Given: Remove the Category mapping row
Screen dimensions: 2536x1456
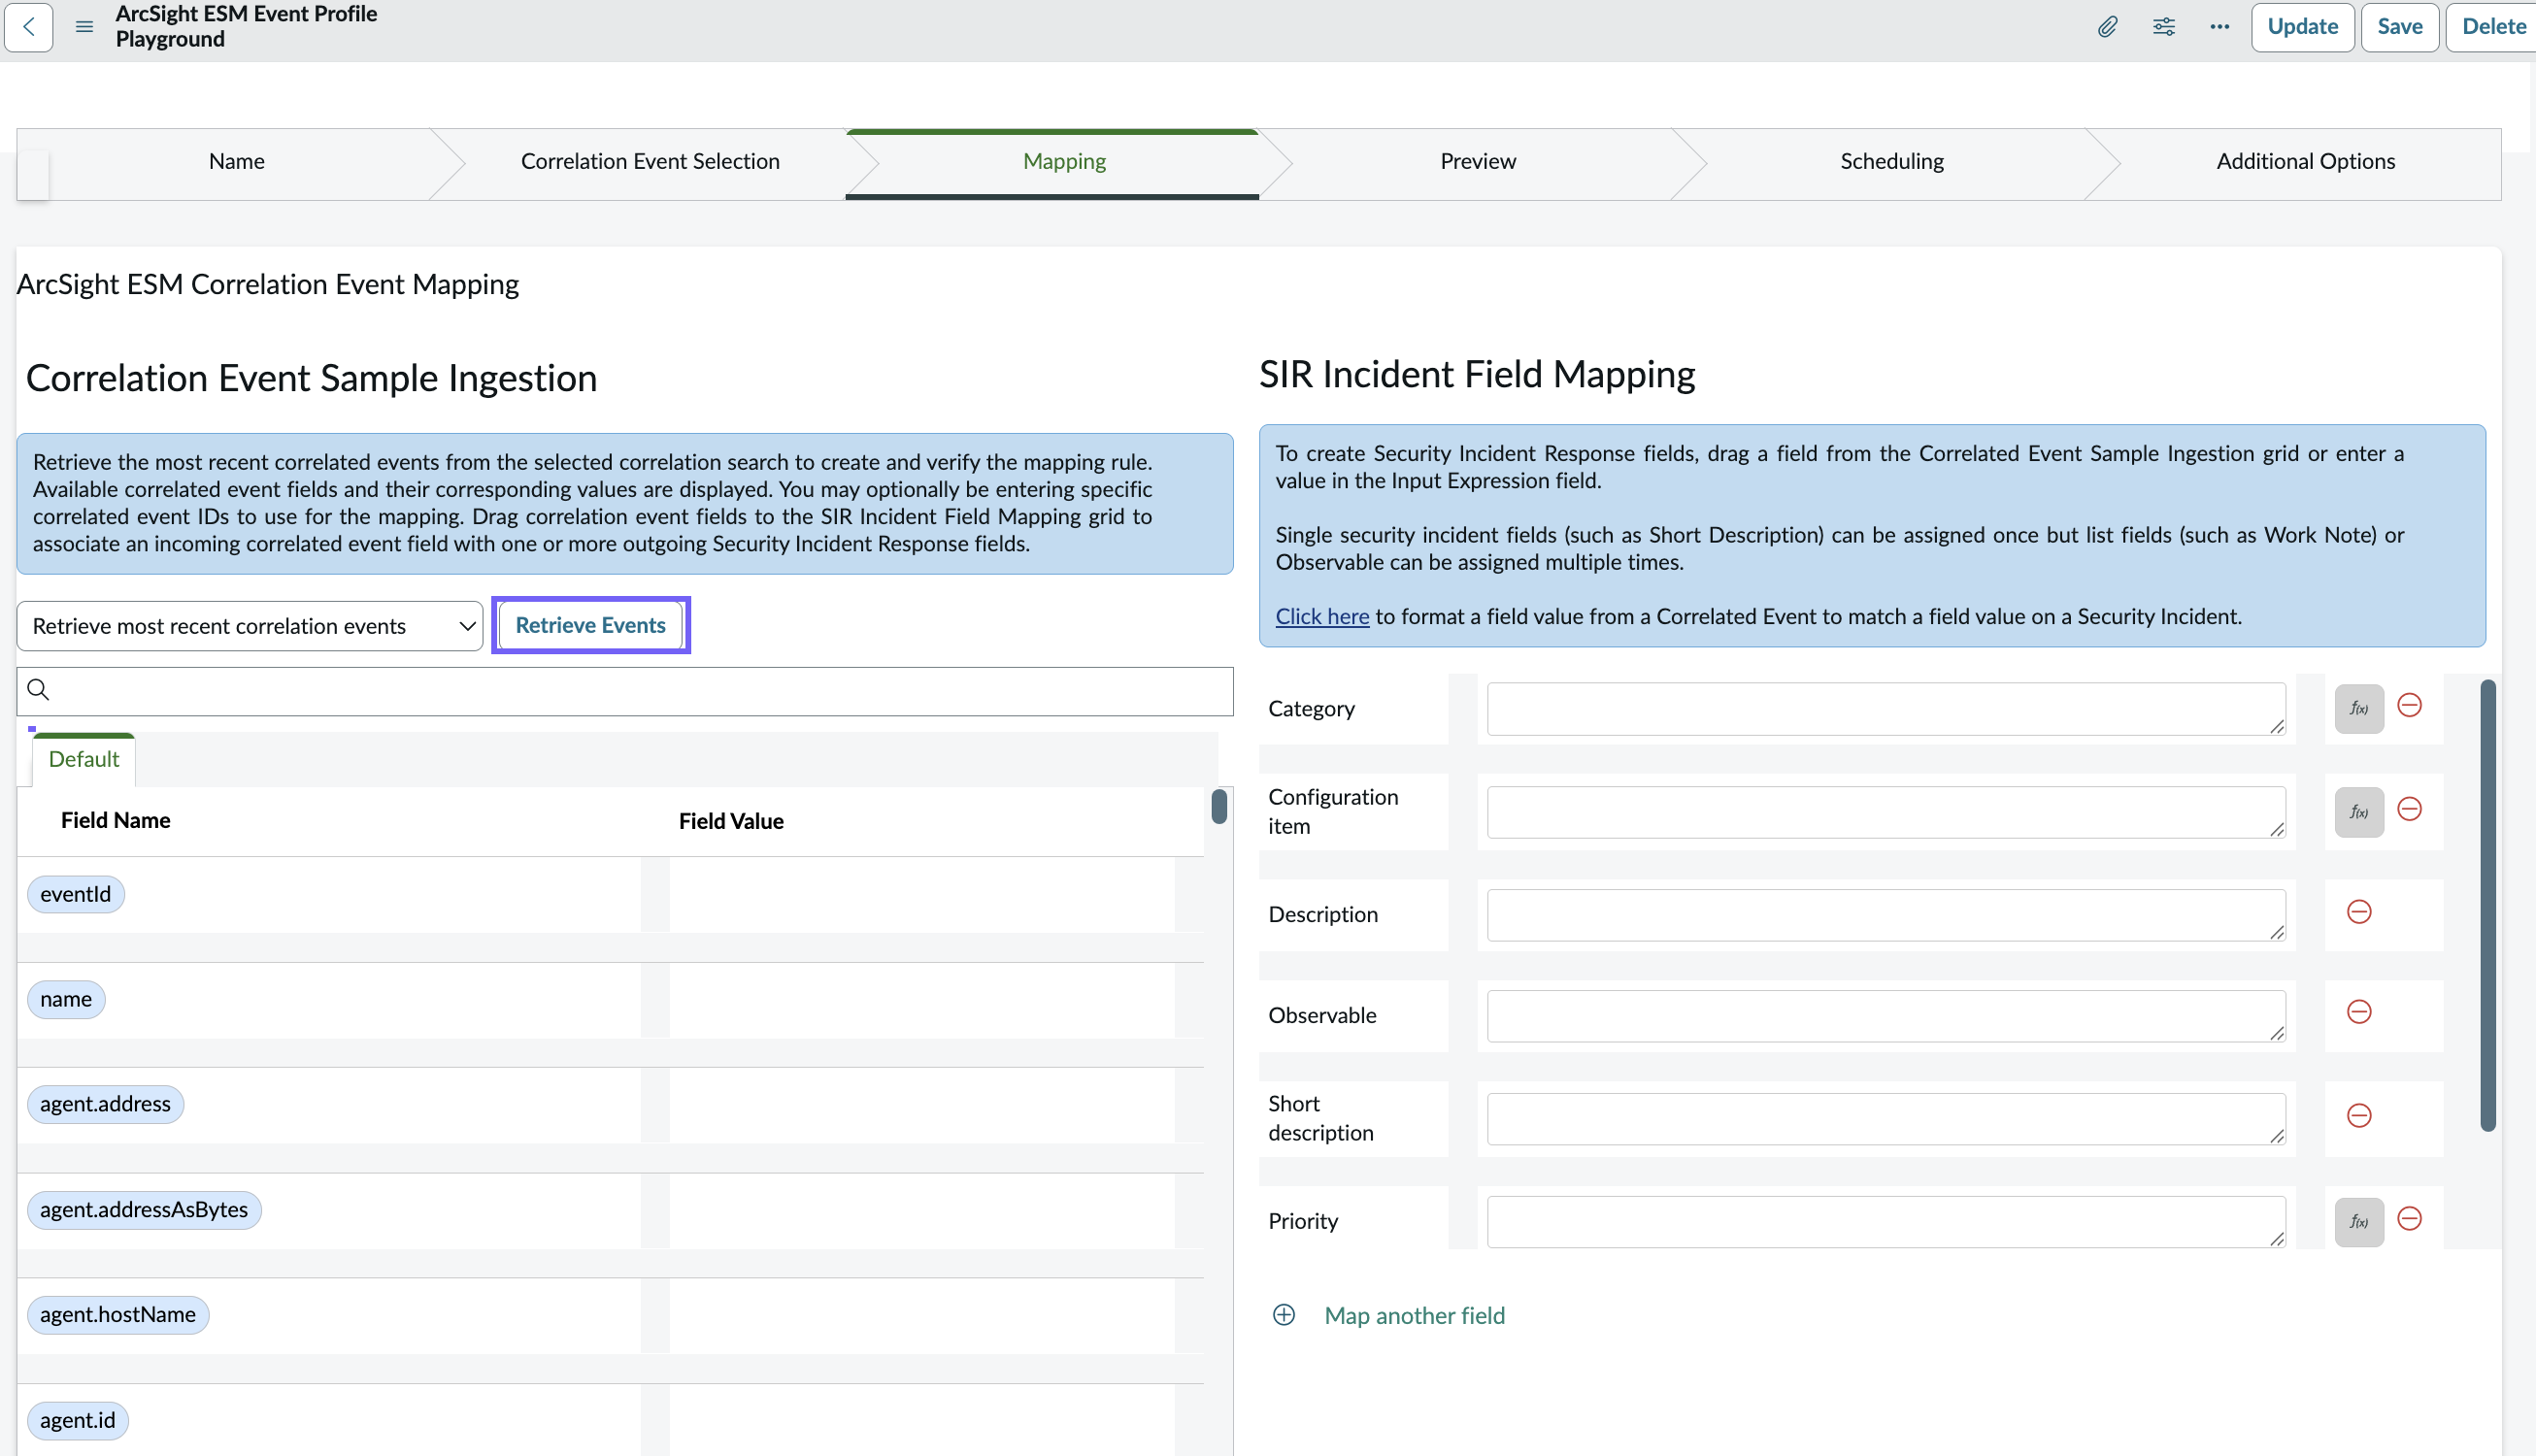Looking at the screenshot, I should click(2410, 706).
